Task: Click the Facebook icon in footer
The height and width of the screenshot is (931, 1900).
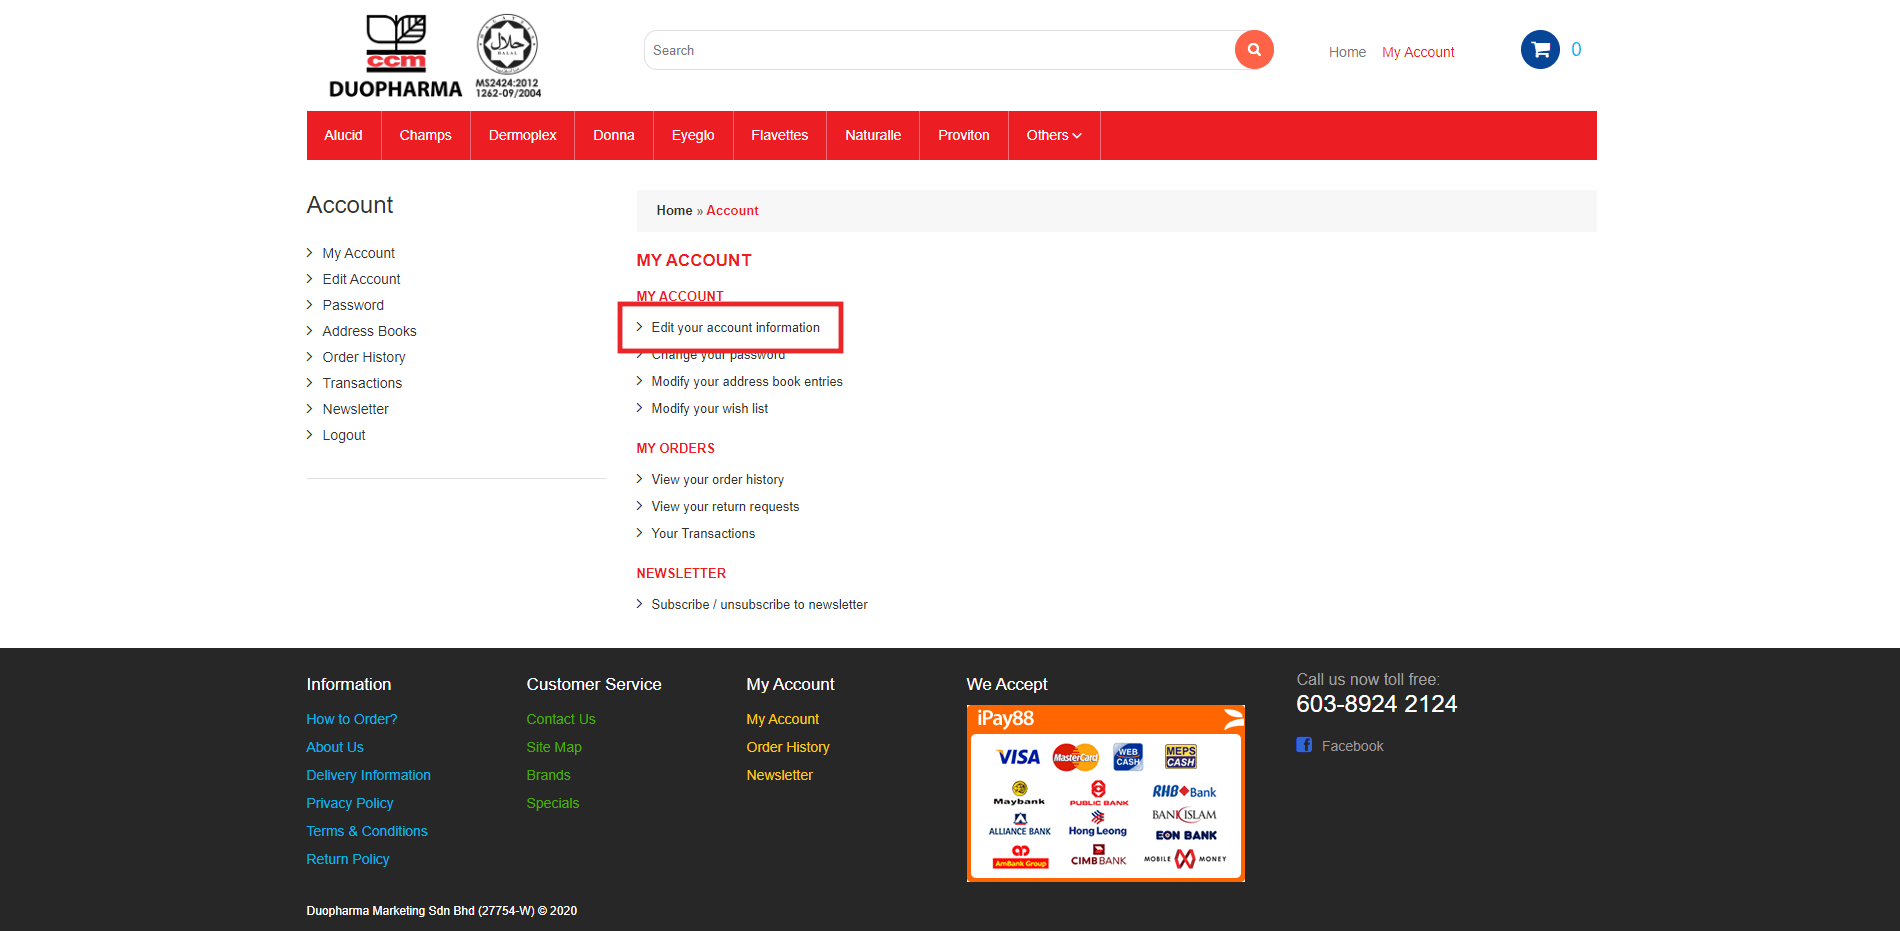Action: click(1304, 745)
